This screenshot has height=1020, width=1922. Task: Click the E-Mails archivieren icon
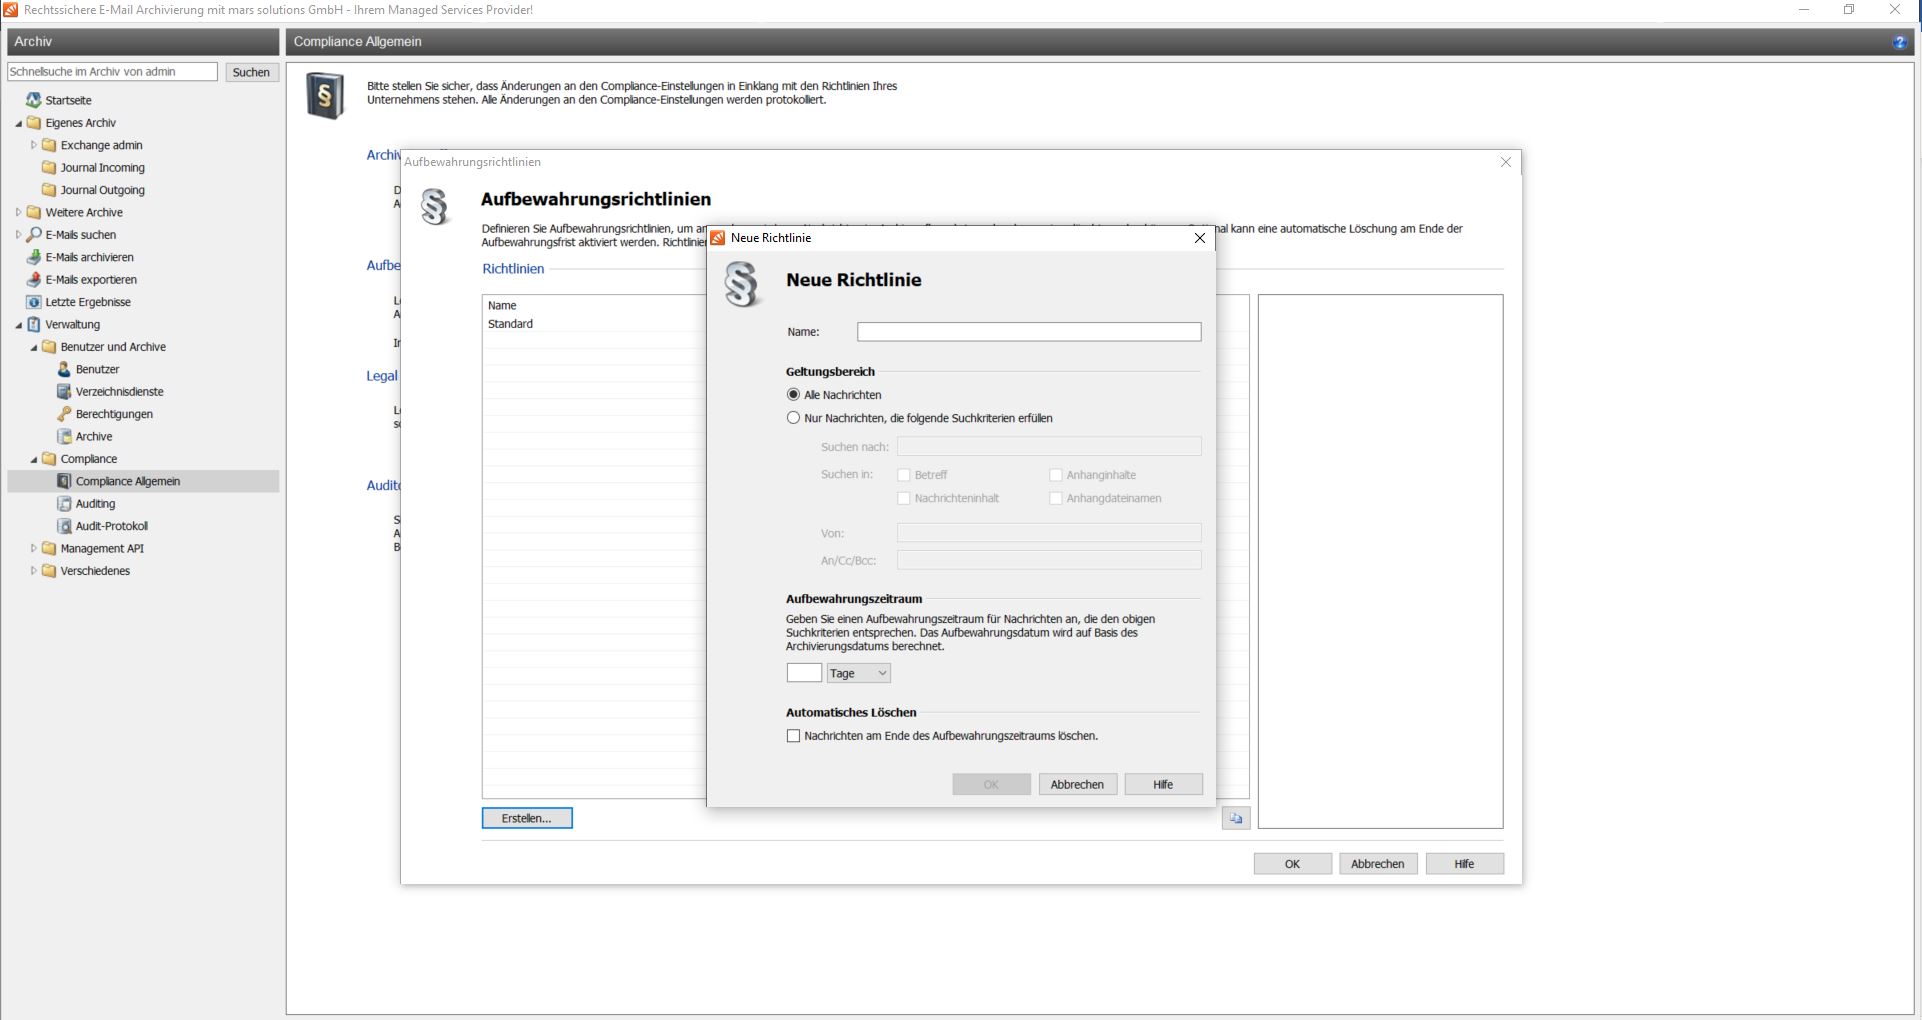tap(33, 257)
